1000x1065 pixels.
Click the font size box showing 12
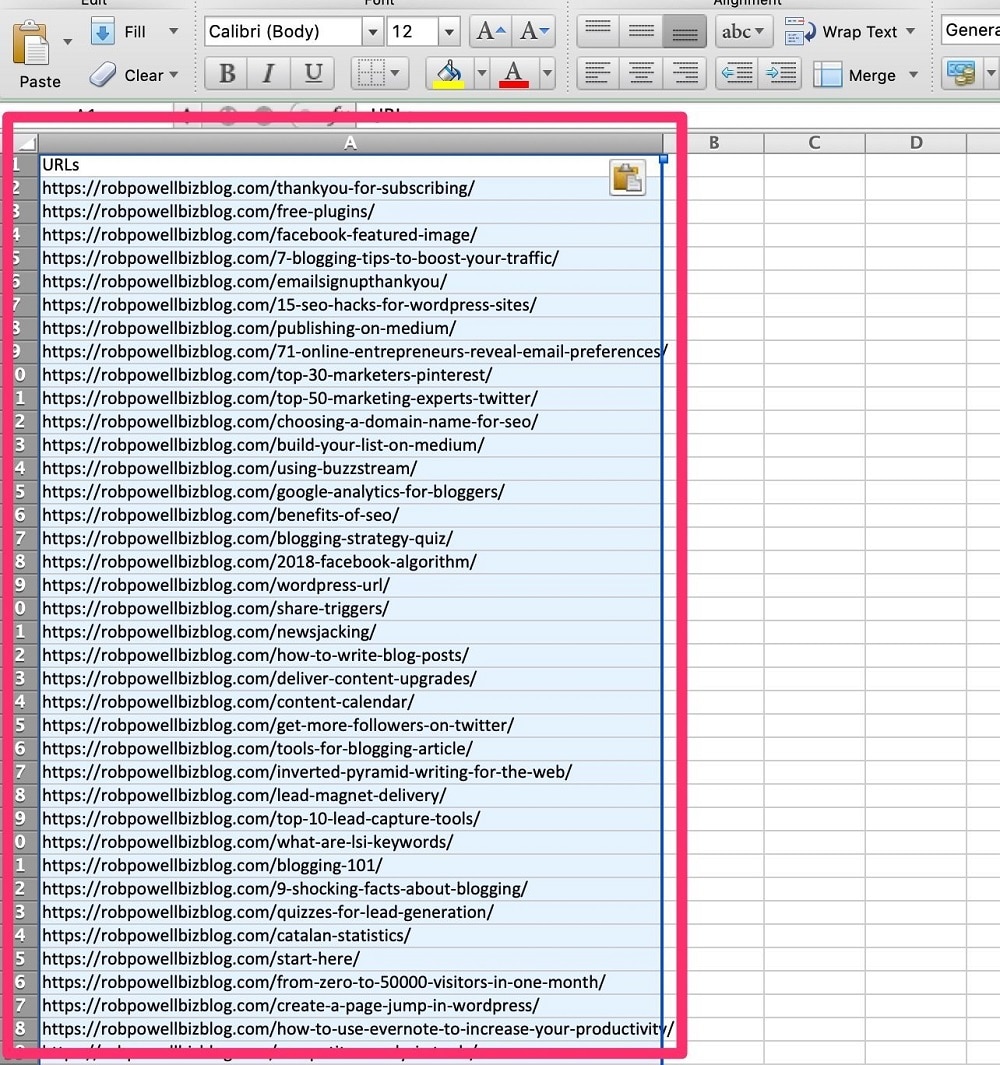pos(412,31)
